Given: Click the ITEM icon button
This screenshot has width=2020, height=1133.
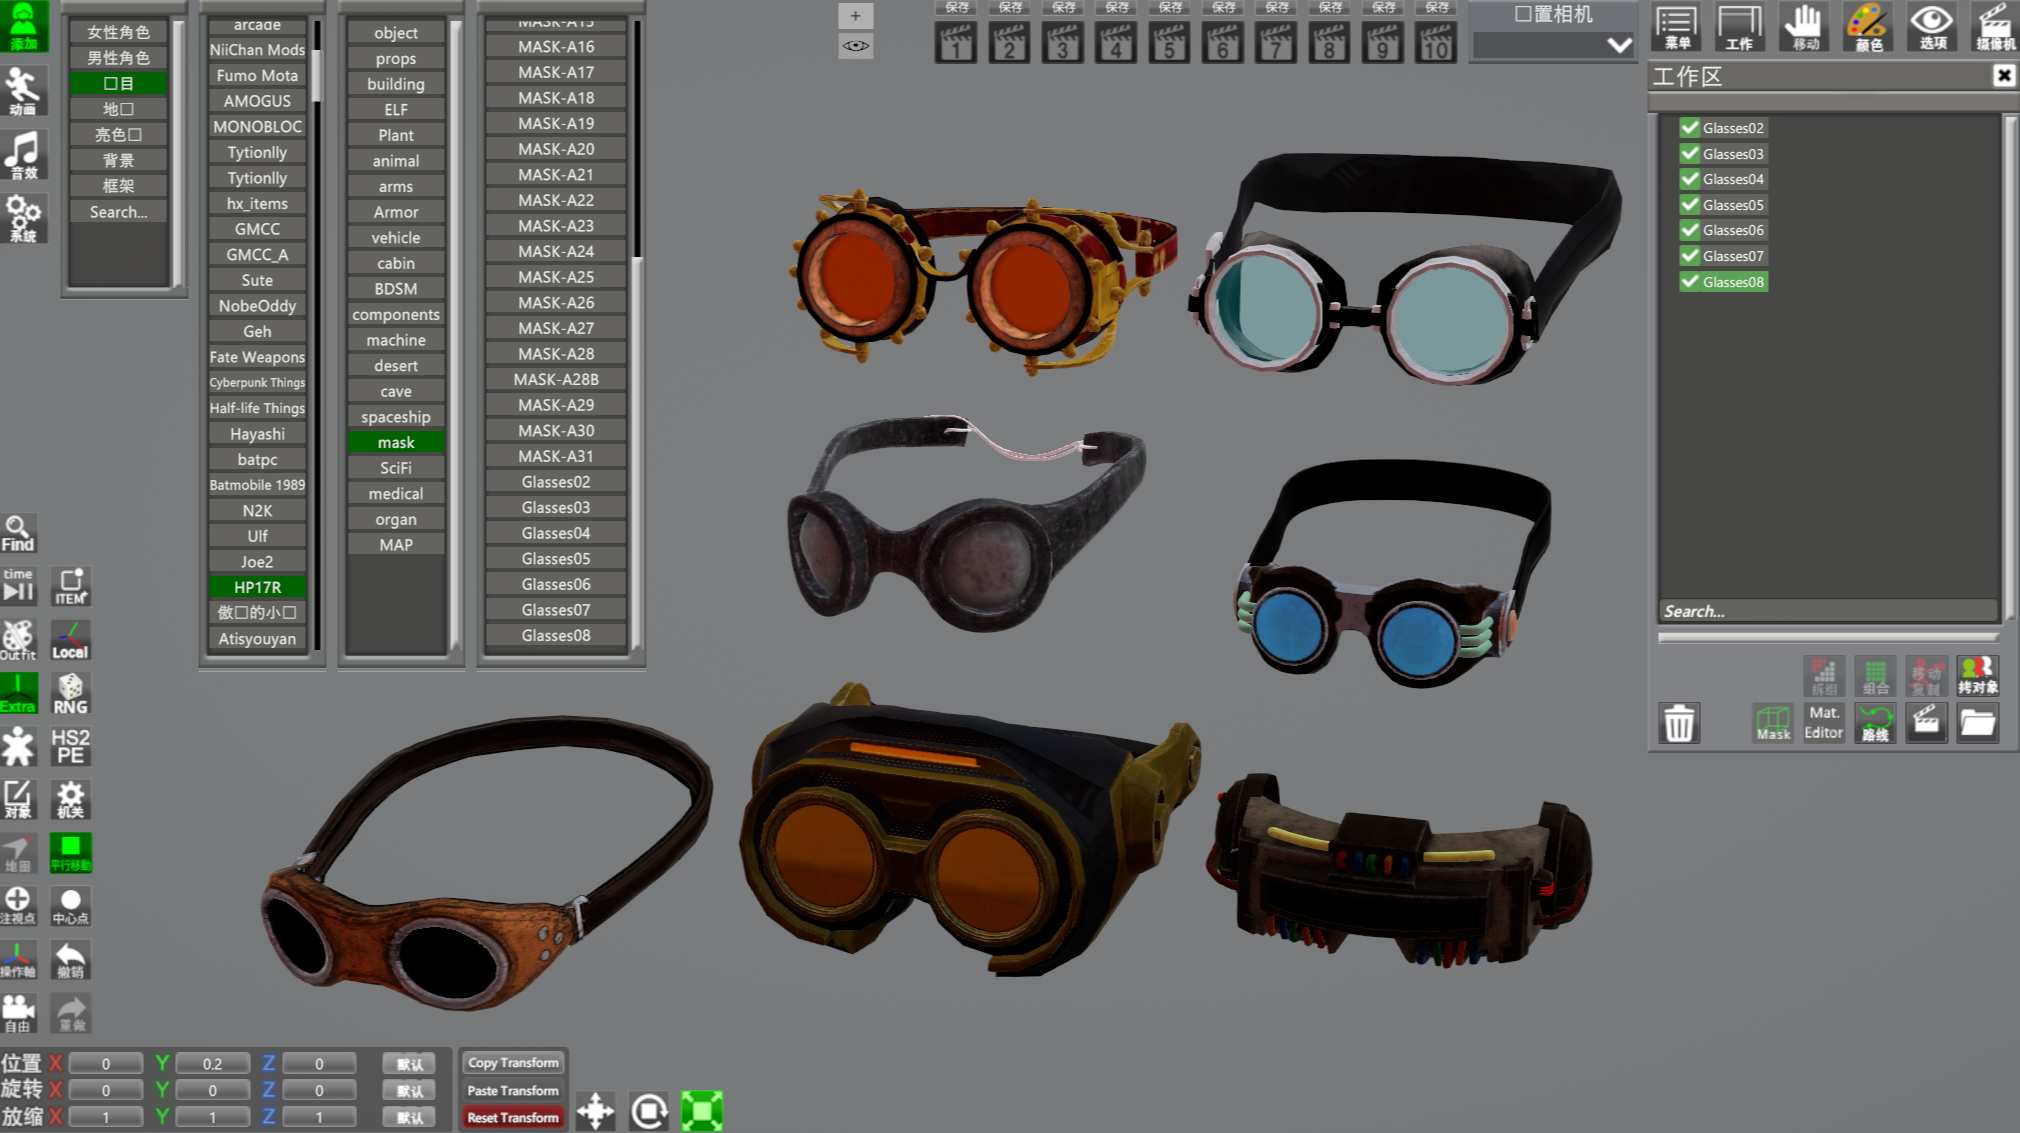Looking at the screenshot, I should [x=70, y=587].
